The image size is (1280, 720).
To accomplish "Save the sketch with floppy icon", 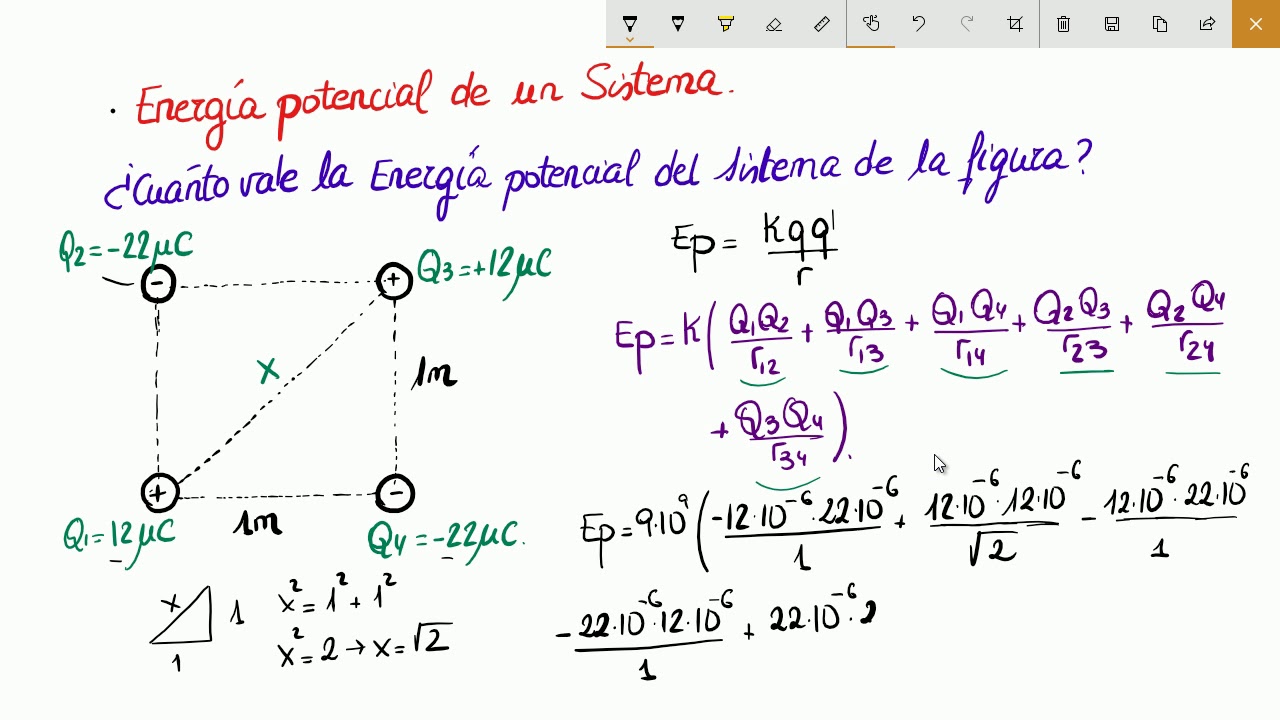I will tap(1112, 24).
